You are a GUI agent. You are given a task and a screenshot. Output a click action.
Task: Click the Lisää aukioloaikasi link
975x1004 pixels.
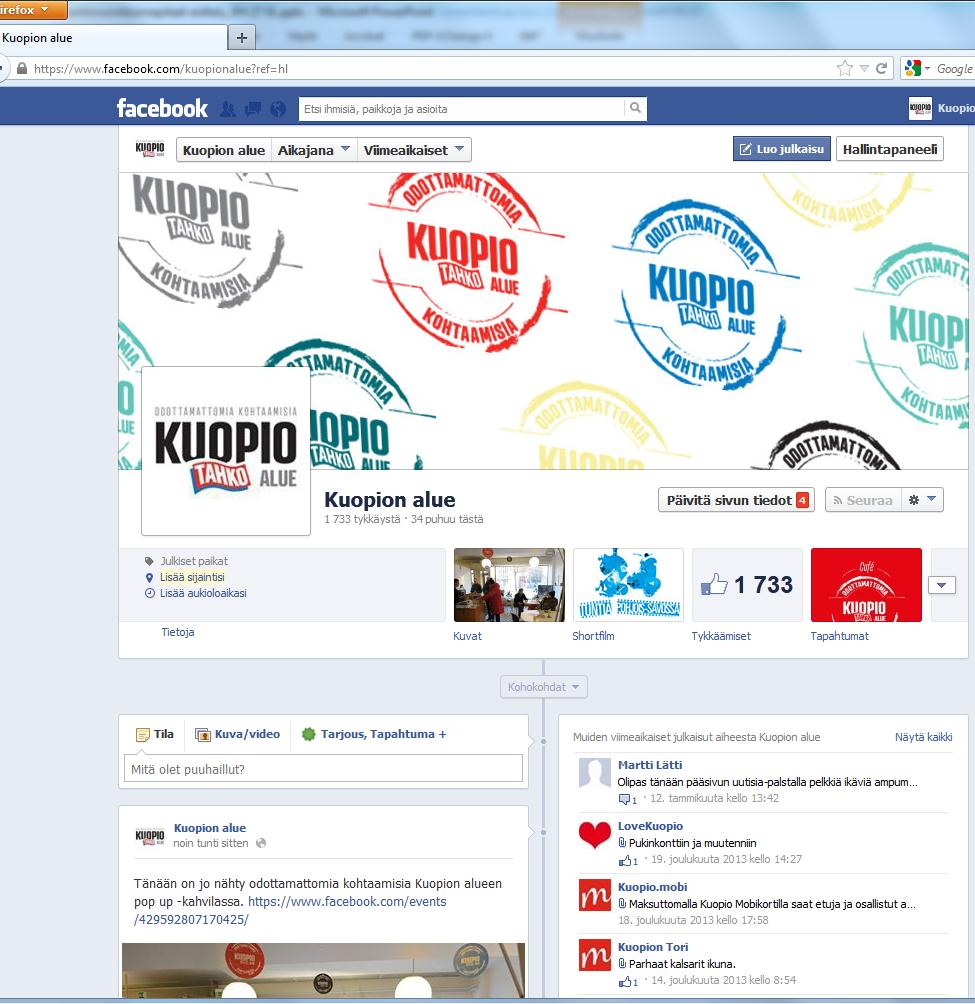pyautogui.click(x=203, y=593)
